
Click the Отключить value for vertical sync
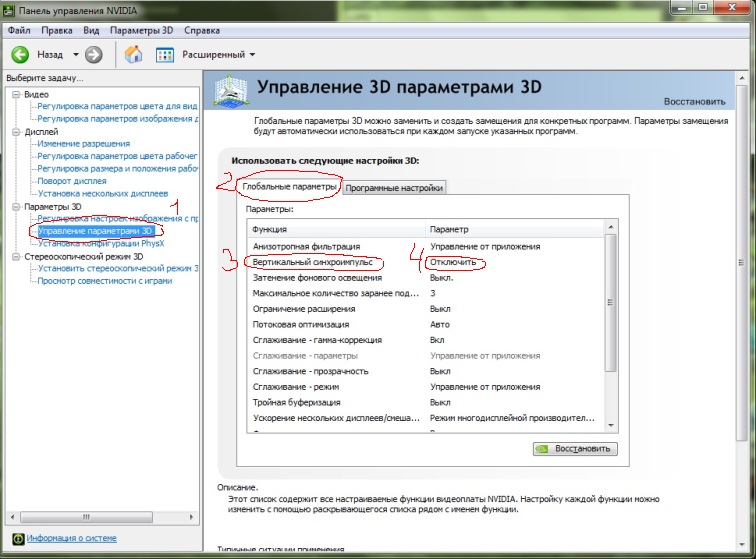453,262
